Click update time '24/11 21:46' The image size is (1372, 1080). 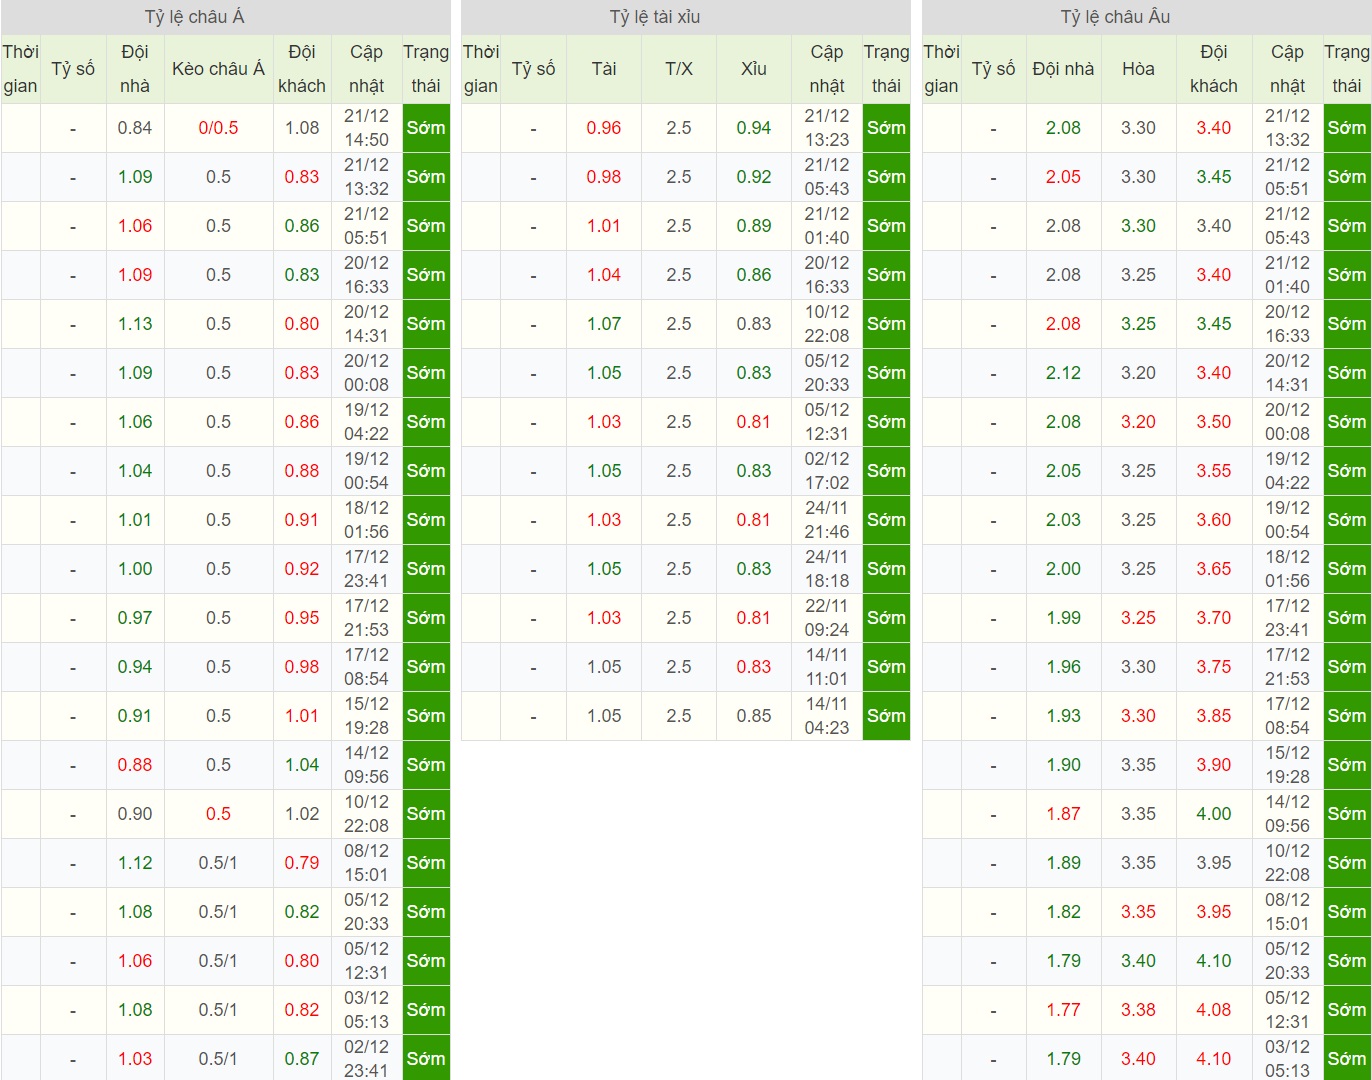(x=827, y=520)
